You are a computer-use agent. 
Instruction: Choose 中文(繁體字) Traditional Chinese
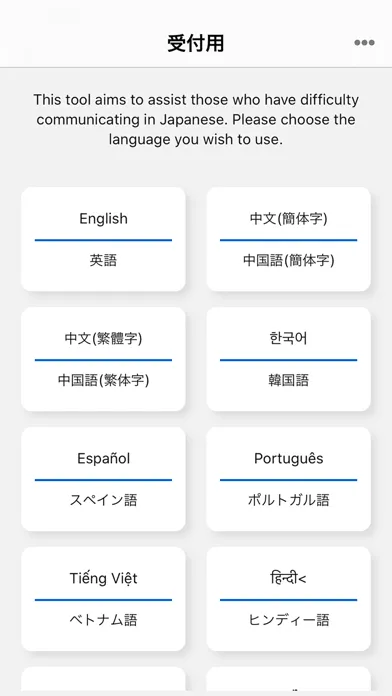(x=103, y=359)
